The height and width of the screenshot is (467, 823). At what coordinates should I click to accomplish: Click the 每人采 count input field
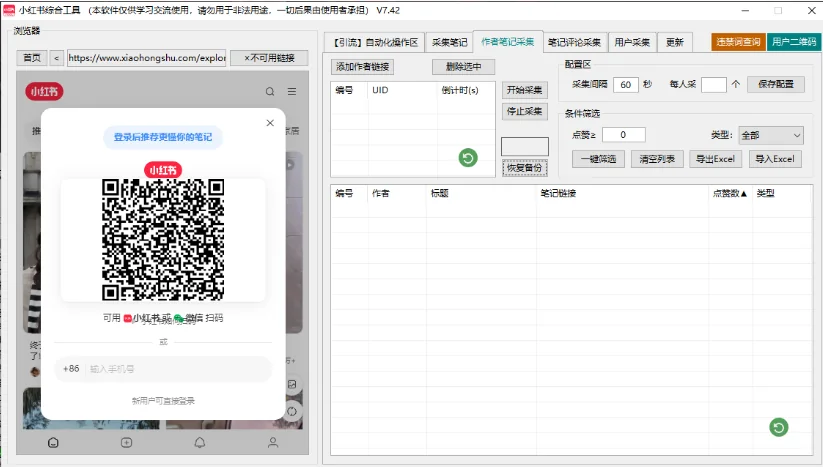coord(714,84)
